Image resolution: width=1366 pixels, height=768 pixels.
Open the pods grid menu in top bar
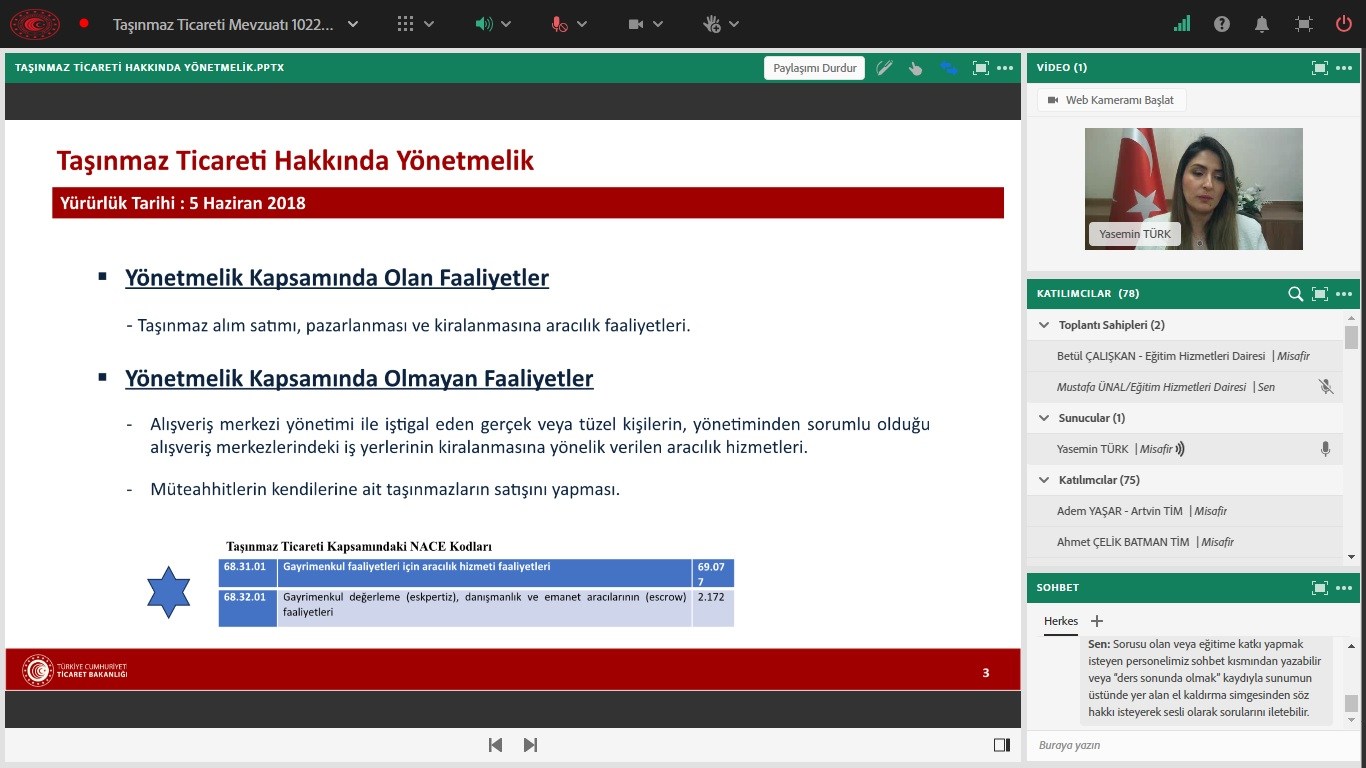(x=405, y=24)
